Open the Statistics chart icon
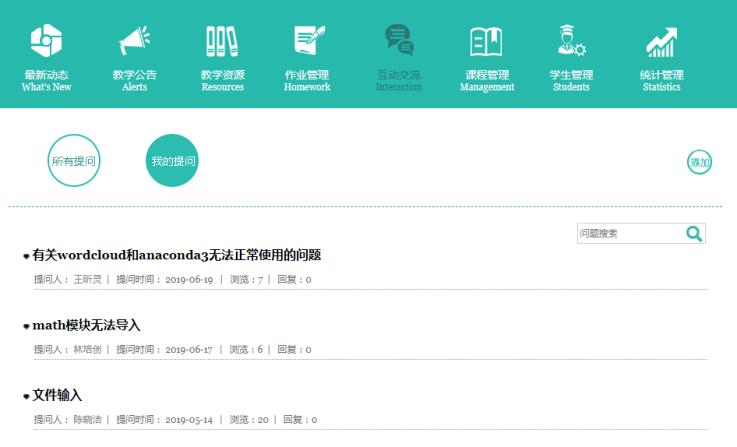The width and height of the screenshot is (737, 447). coord(661,39)
